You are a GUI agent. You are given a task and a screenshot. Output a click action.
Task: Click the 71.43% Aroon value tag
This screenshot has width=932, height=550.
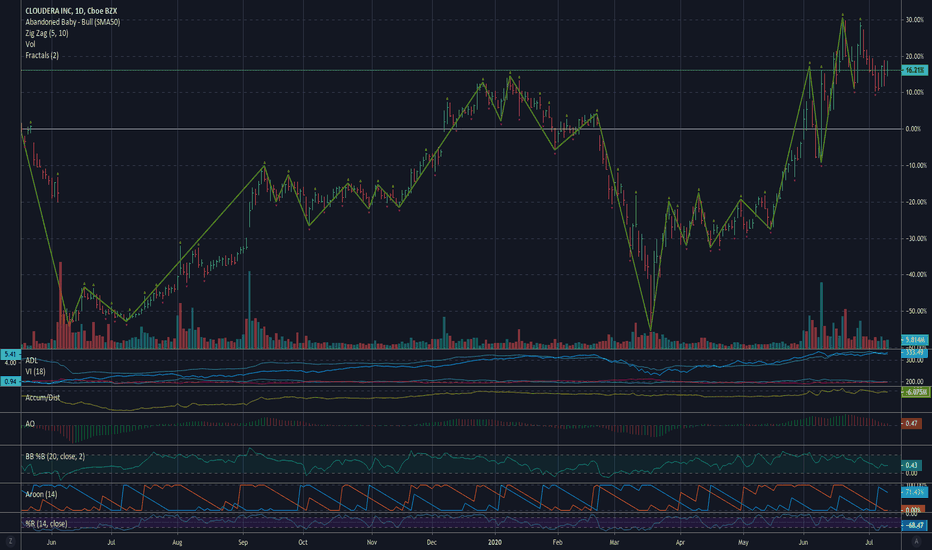pyautogui.click(x=913, y=492)
